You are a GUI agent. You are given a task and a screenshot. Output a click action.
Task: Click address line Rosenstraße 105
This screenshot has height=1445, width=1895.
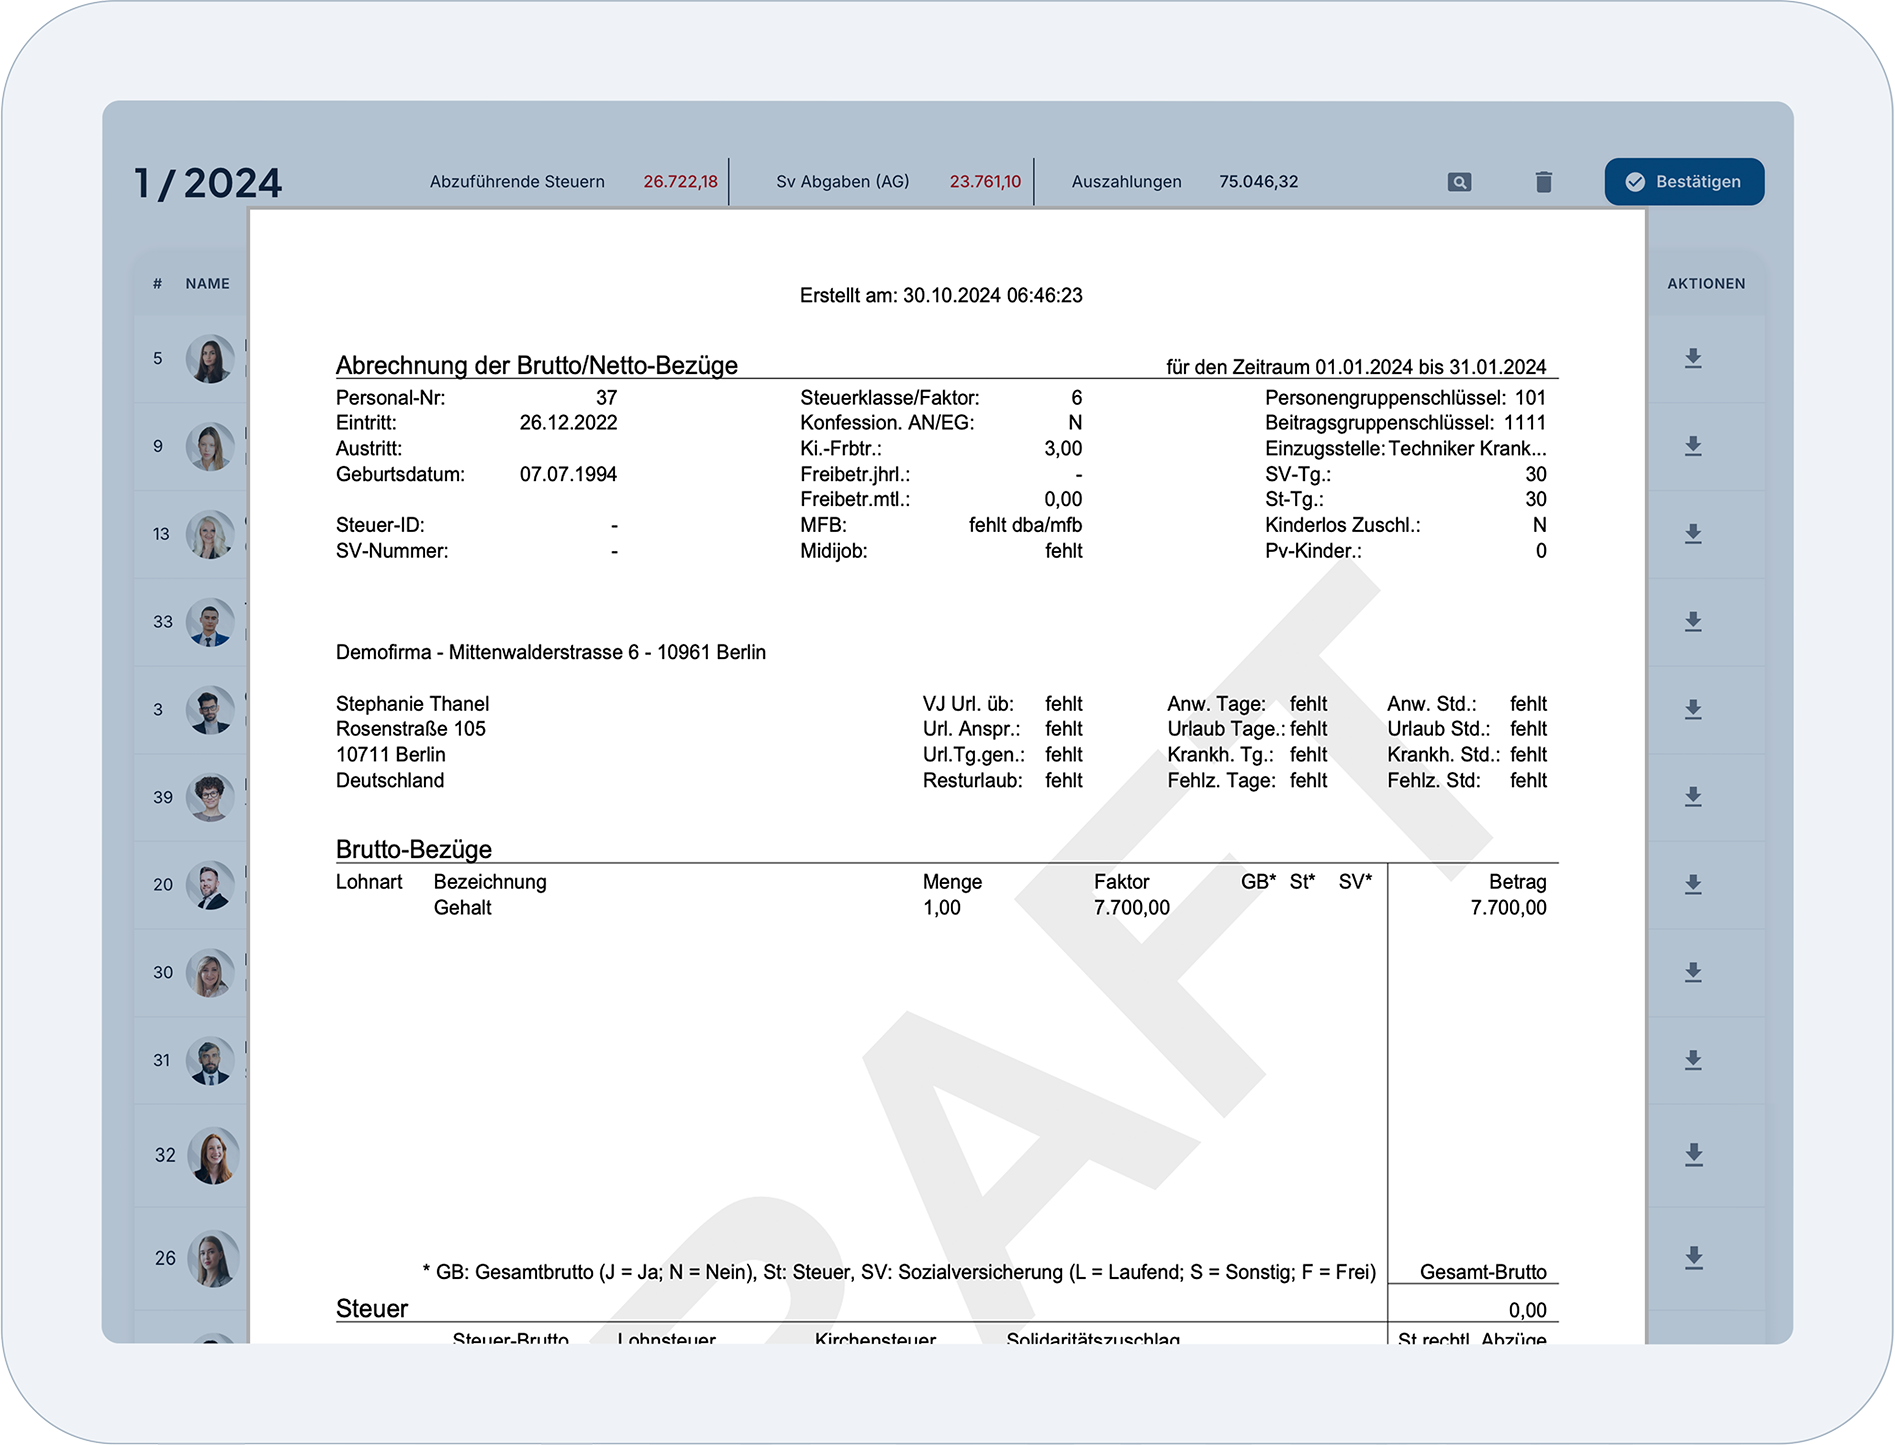[x=411, y=729]
